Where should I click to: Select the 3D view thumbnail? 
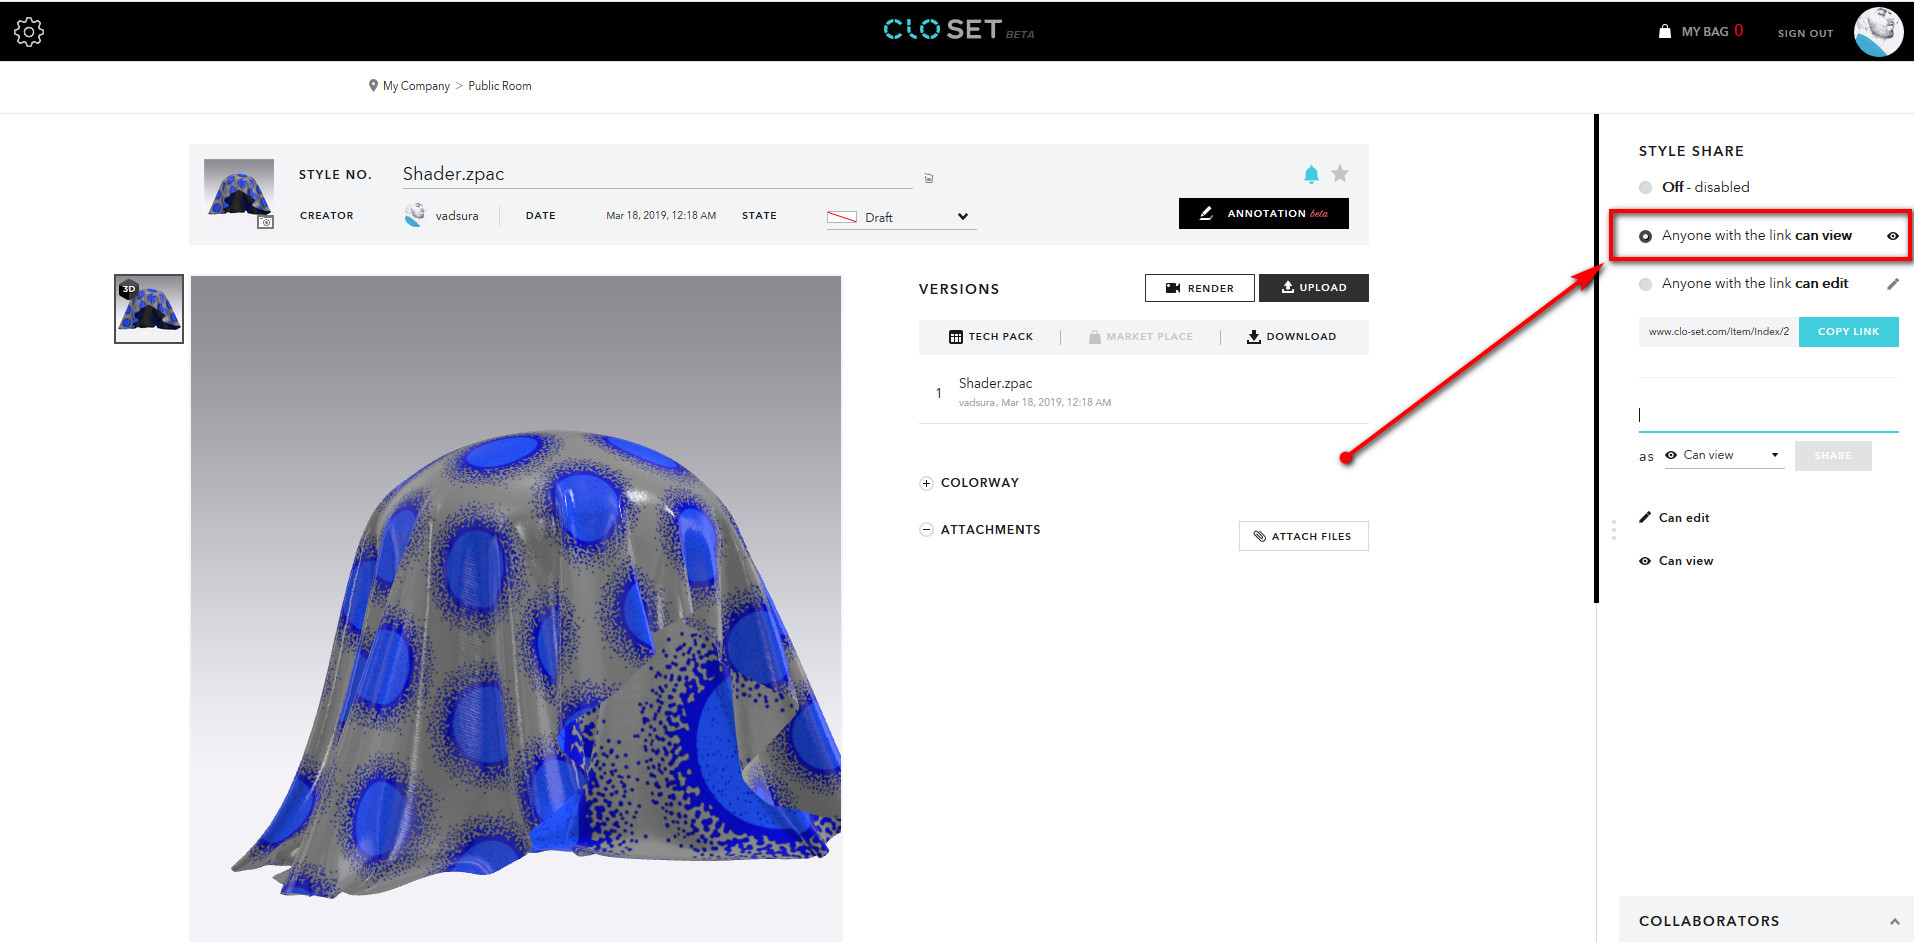(x=149, y=309)
